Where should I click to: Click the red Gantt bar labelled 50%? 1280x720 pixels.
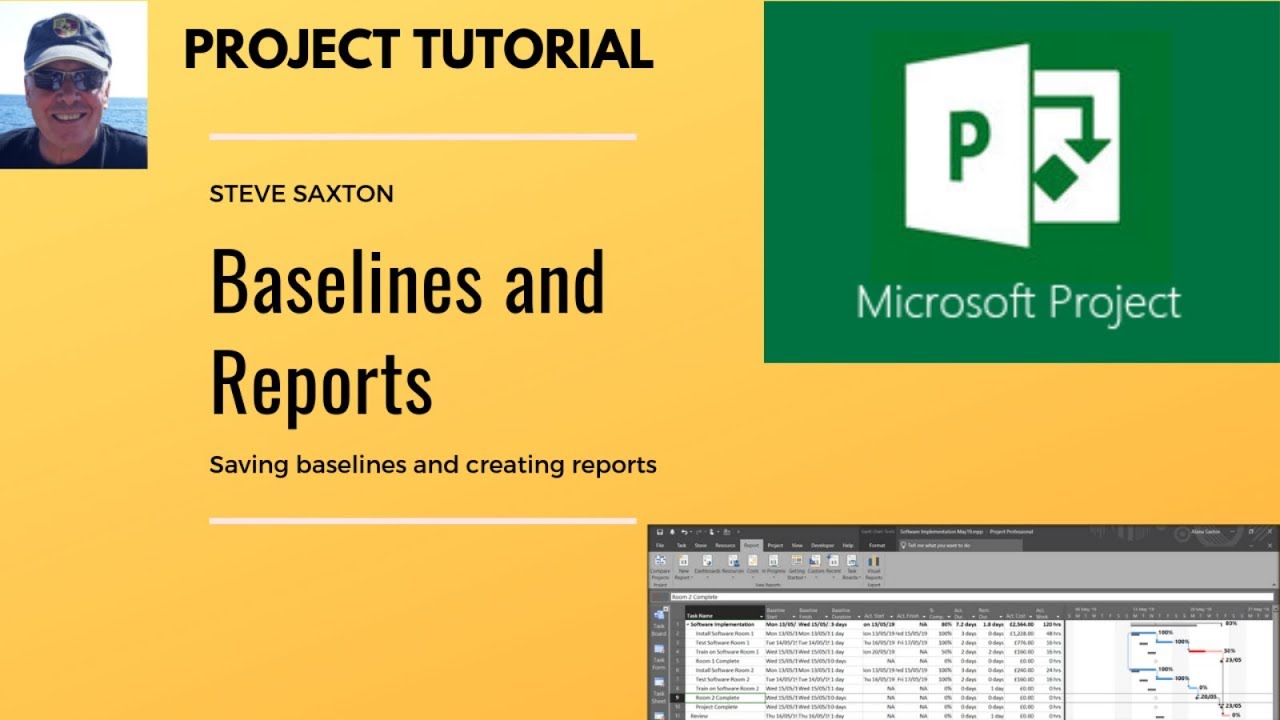click(x=1205, y=651)
